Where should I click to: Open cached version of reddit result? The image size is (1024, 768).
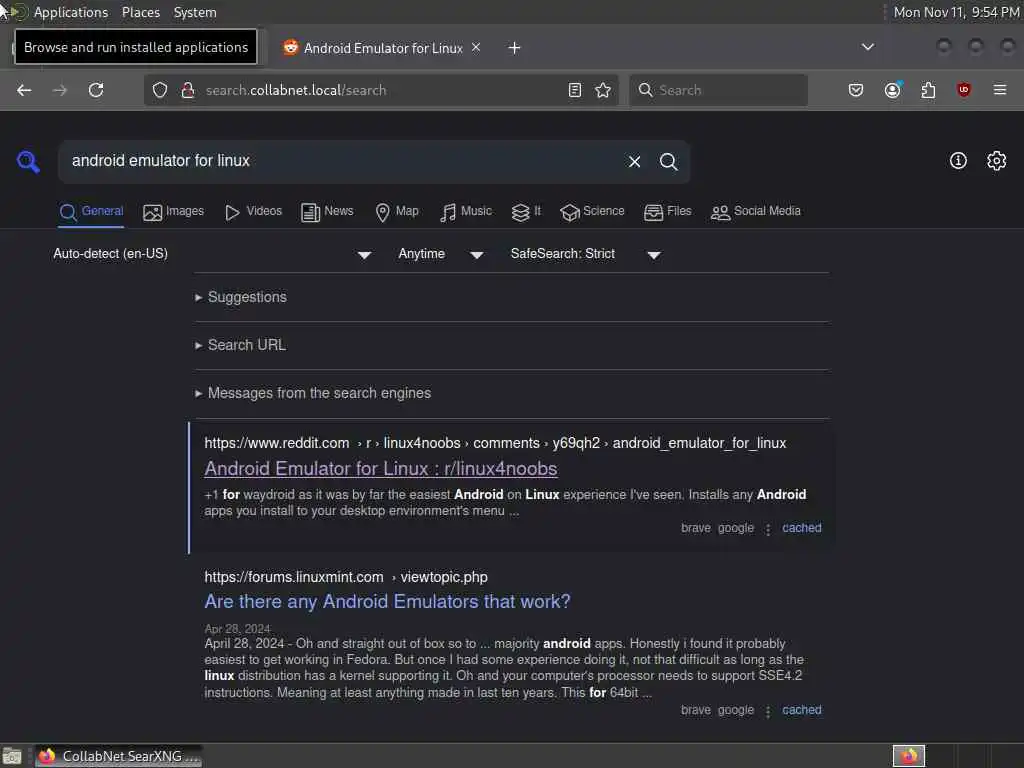coord(802,528)
